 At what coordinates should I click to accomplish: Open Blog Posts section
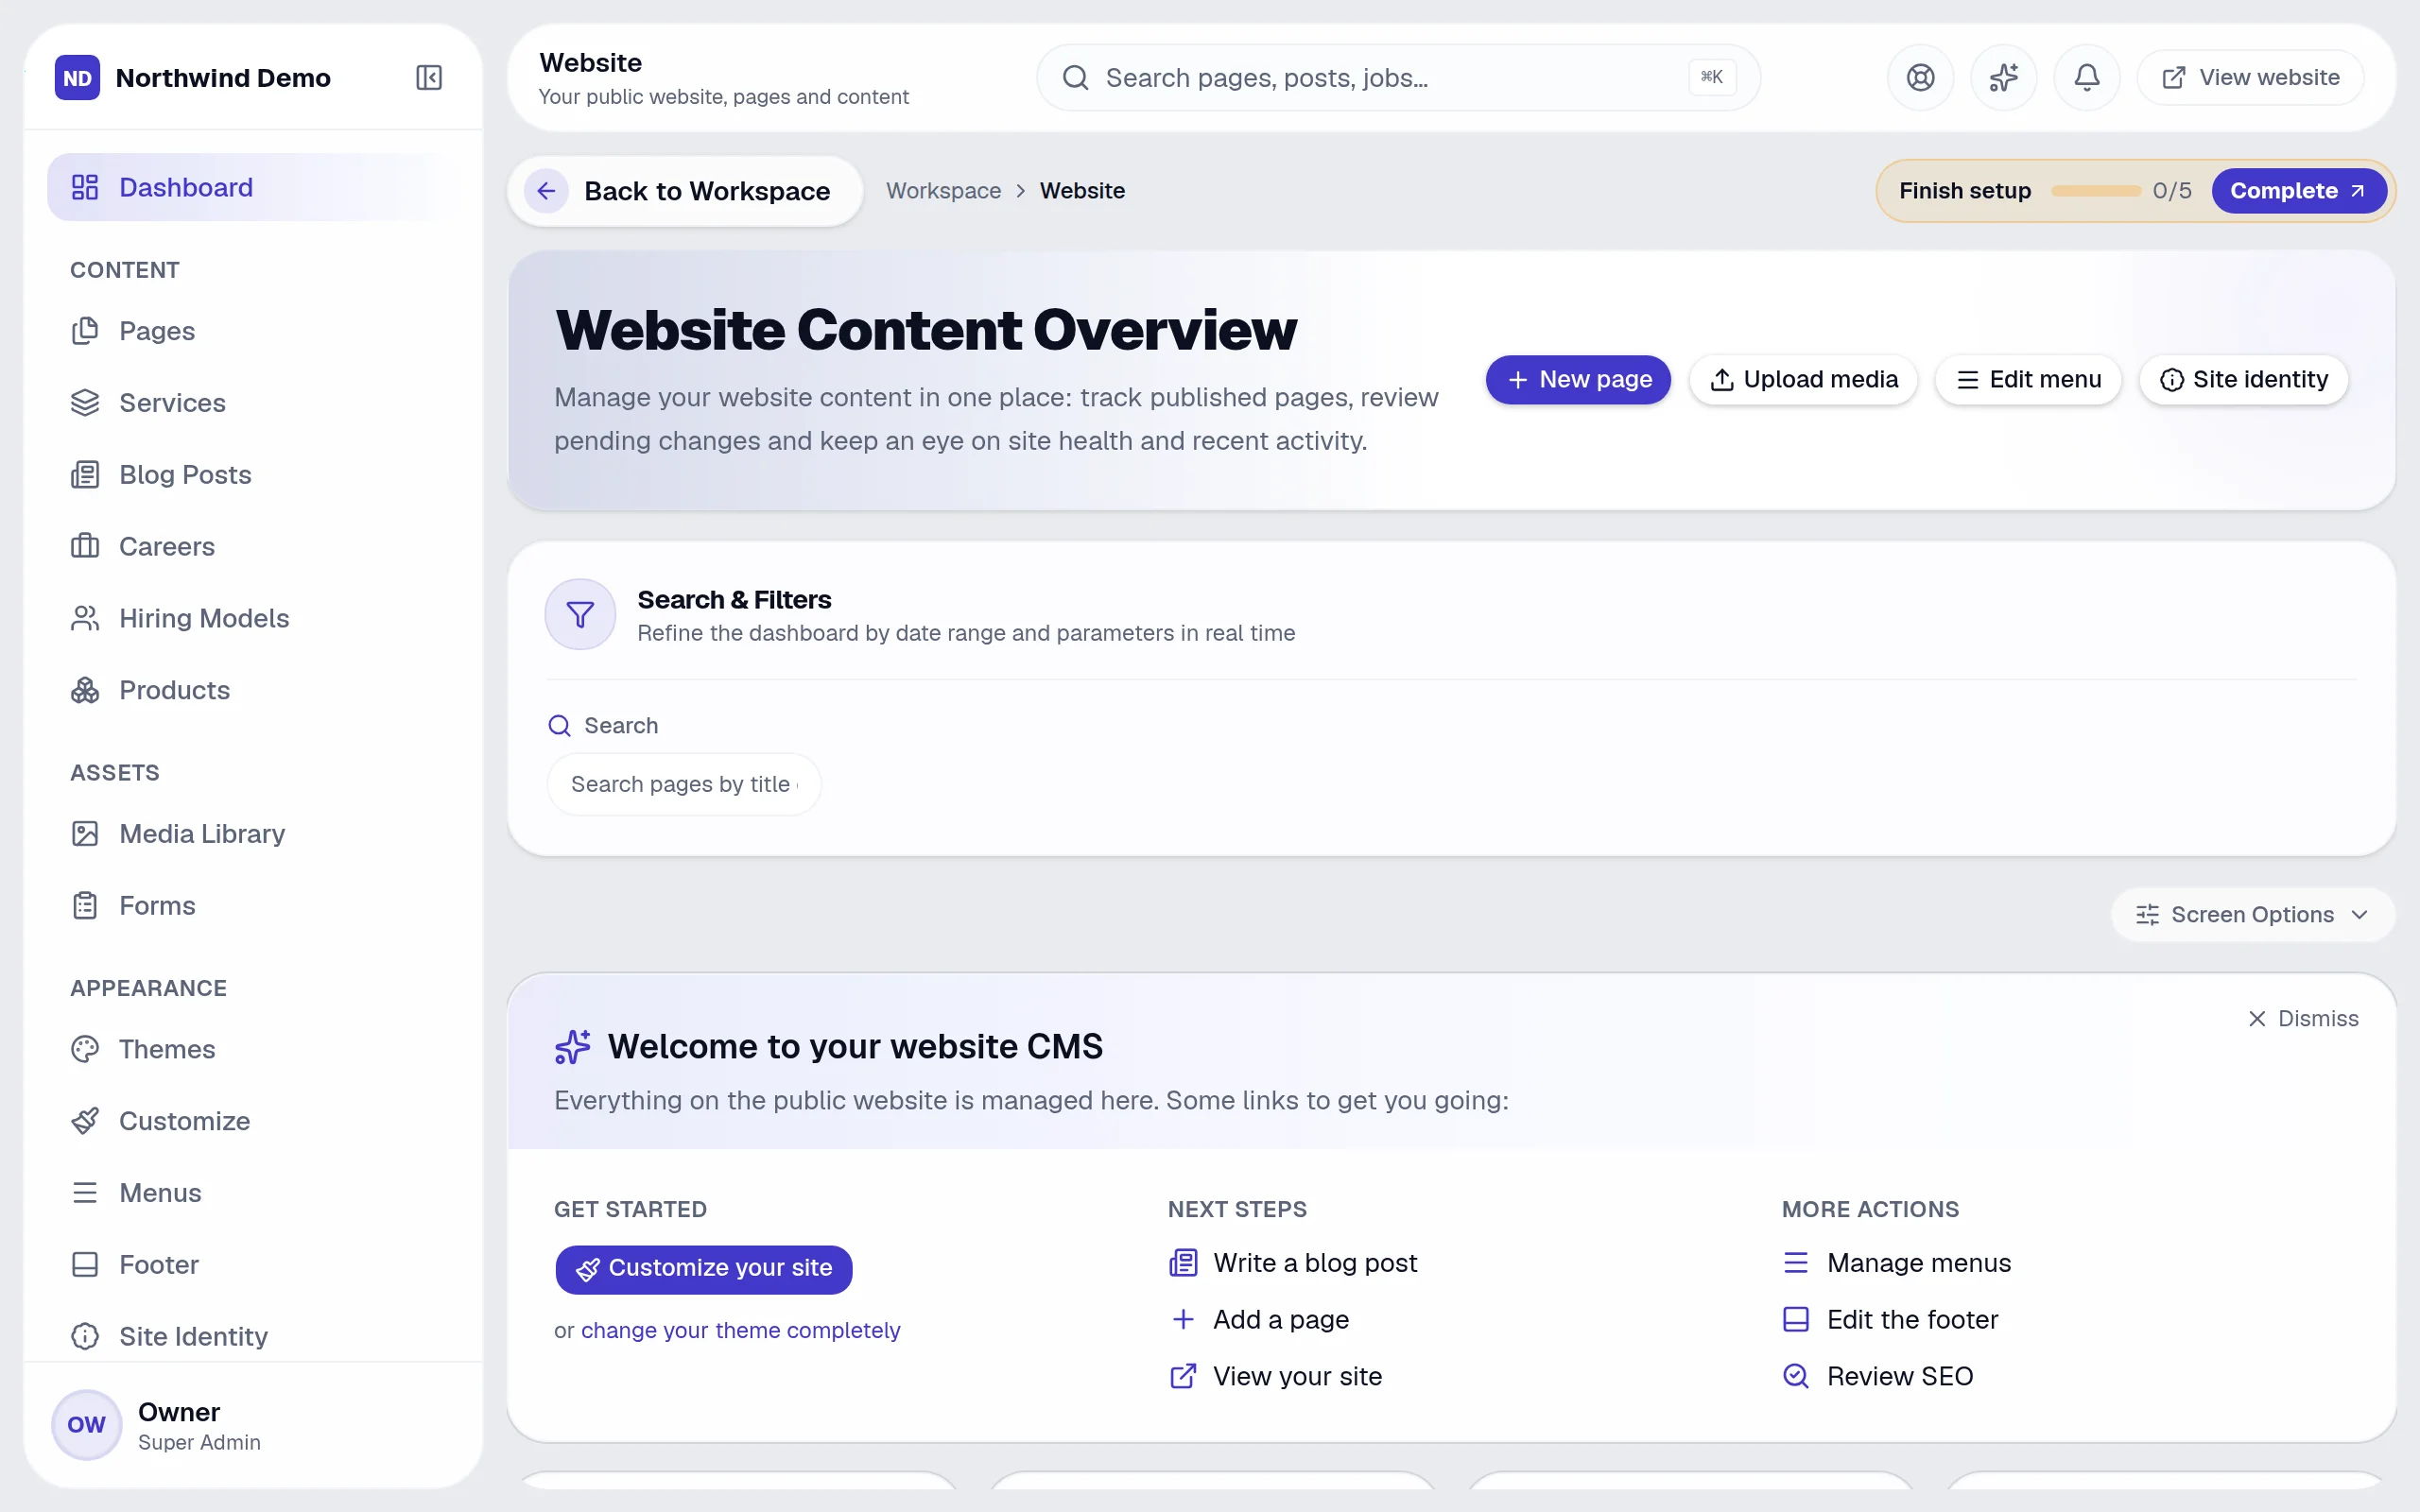point(254,475)
